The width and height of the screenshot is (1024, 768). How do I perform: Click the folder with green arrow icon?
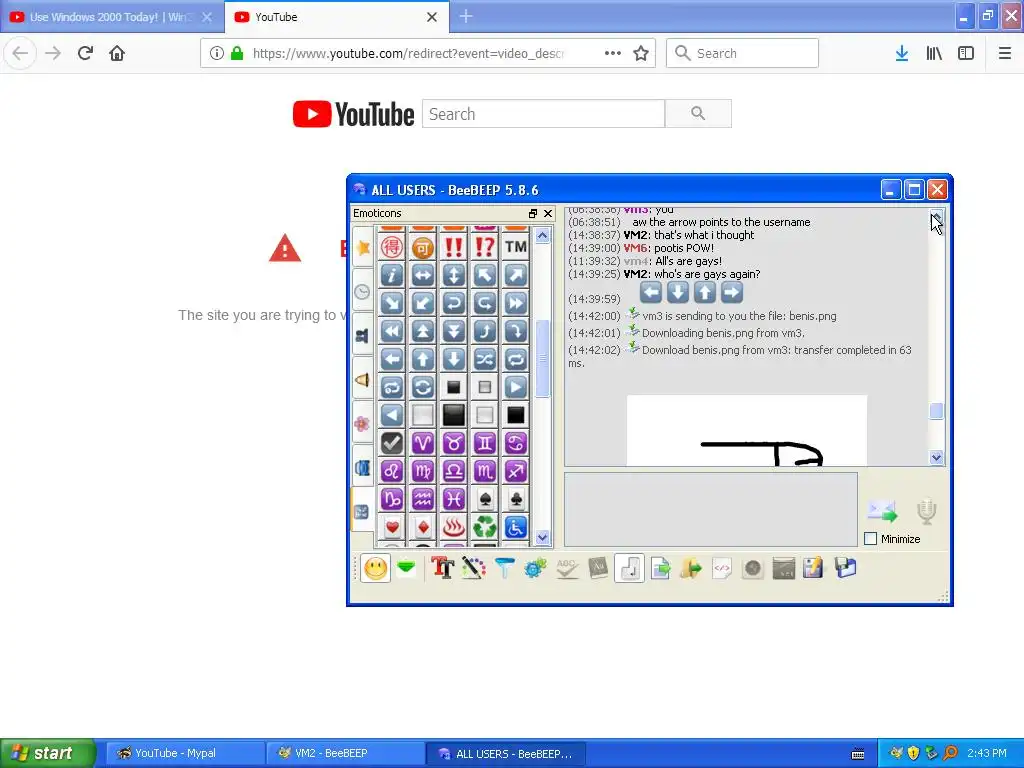coord(691,568)
